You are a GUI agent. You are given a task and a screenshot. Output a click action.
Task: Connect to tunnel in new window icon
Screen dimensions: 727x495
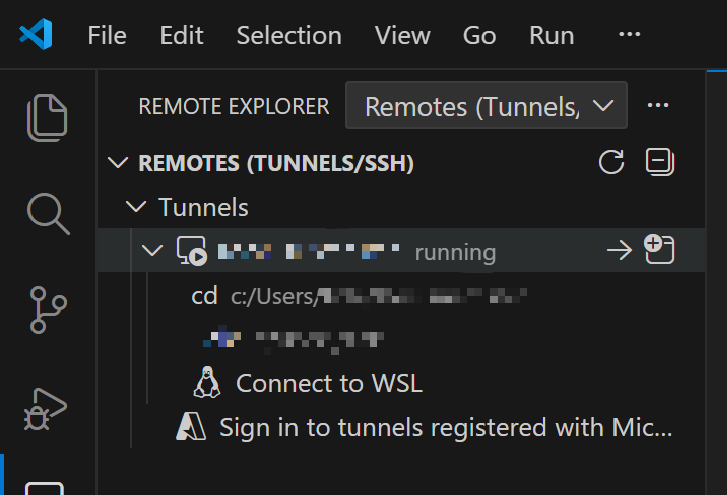[x=659, y=250]
